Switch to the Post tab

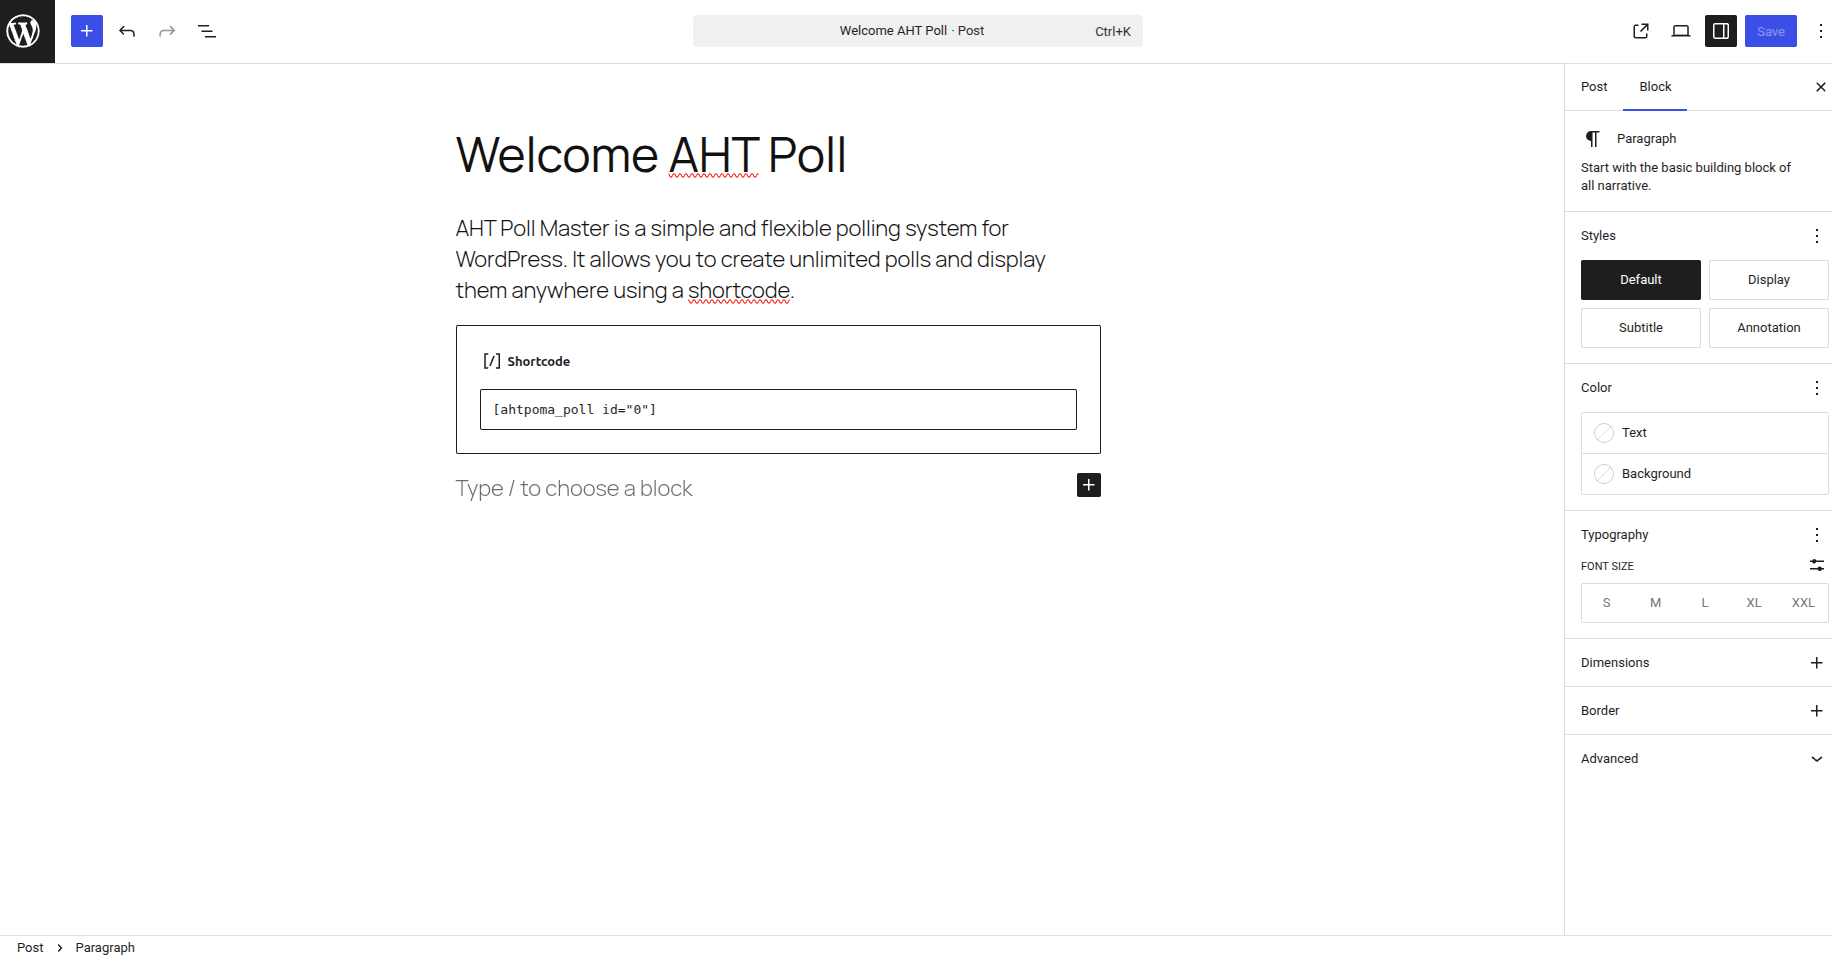(x=1594, y=87)
